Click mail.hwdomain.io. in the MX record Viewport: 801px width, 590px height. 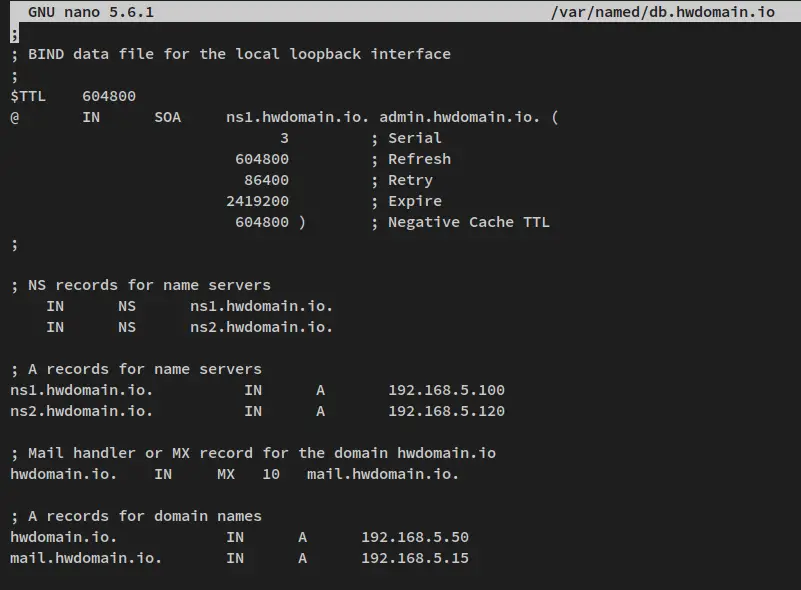(383, 474)
